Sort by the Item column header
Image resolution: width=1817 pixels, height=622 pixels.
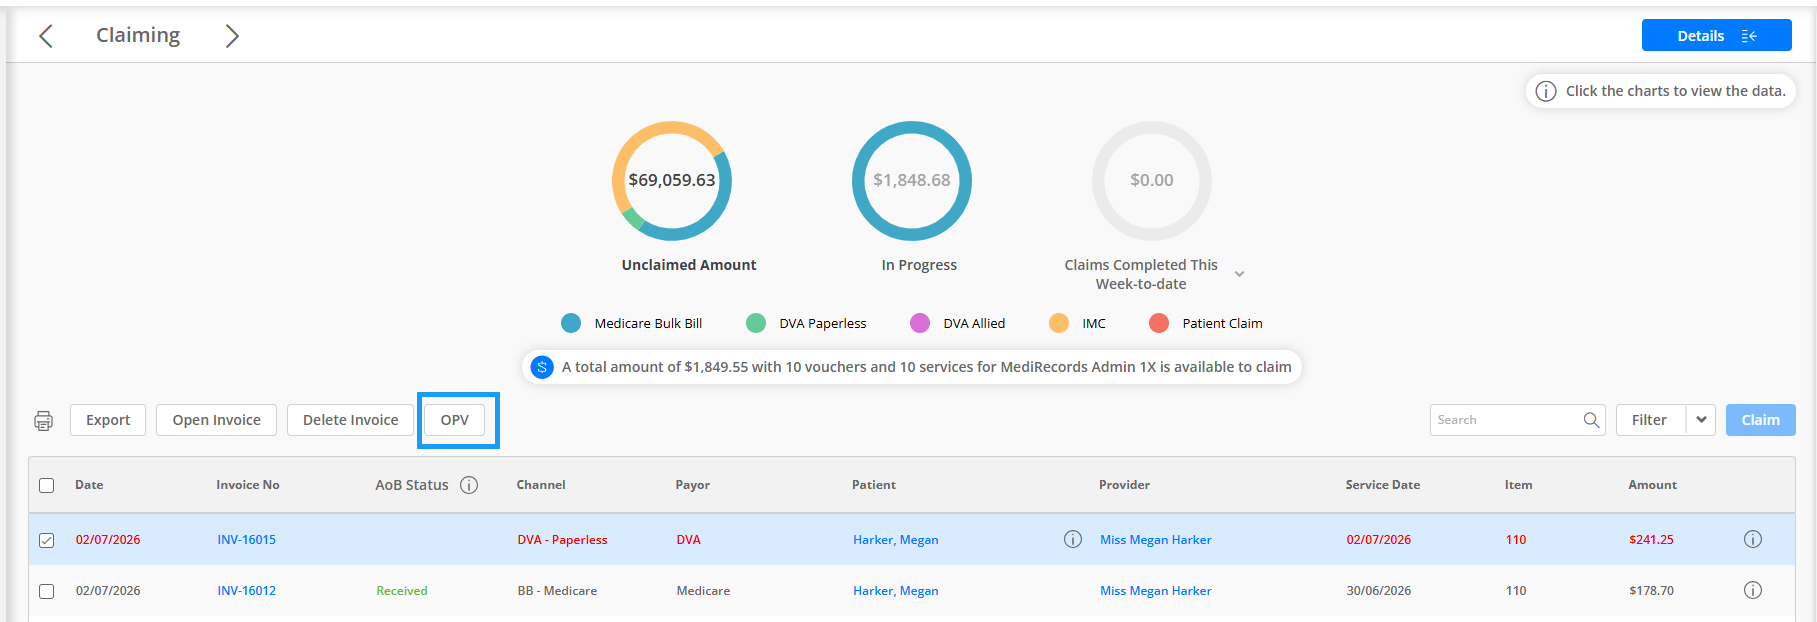click(x=1518, y=485)
